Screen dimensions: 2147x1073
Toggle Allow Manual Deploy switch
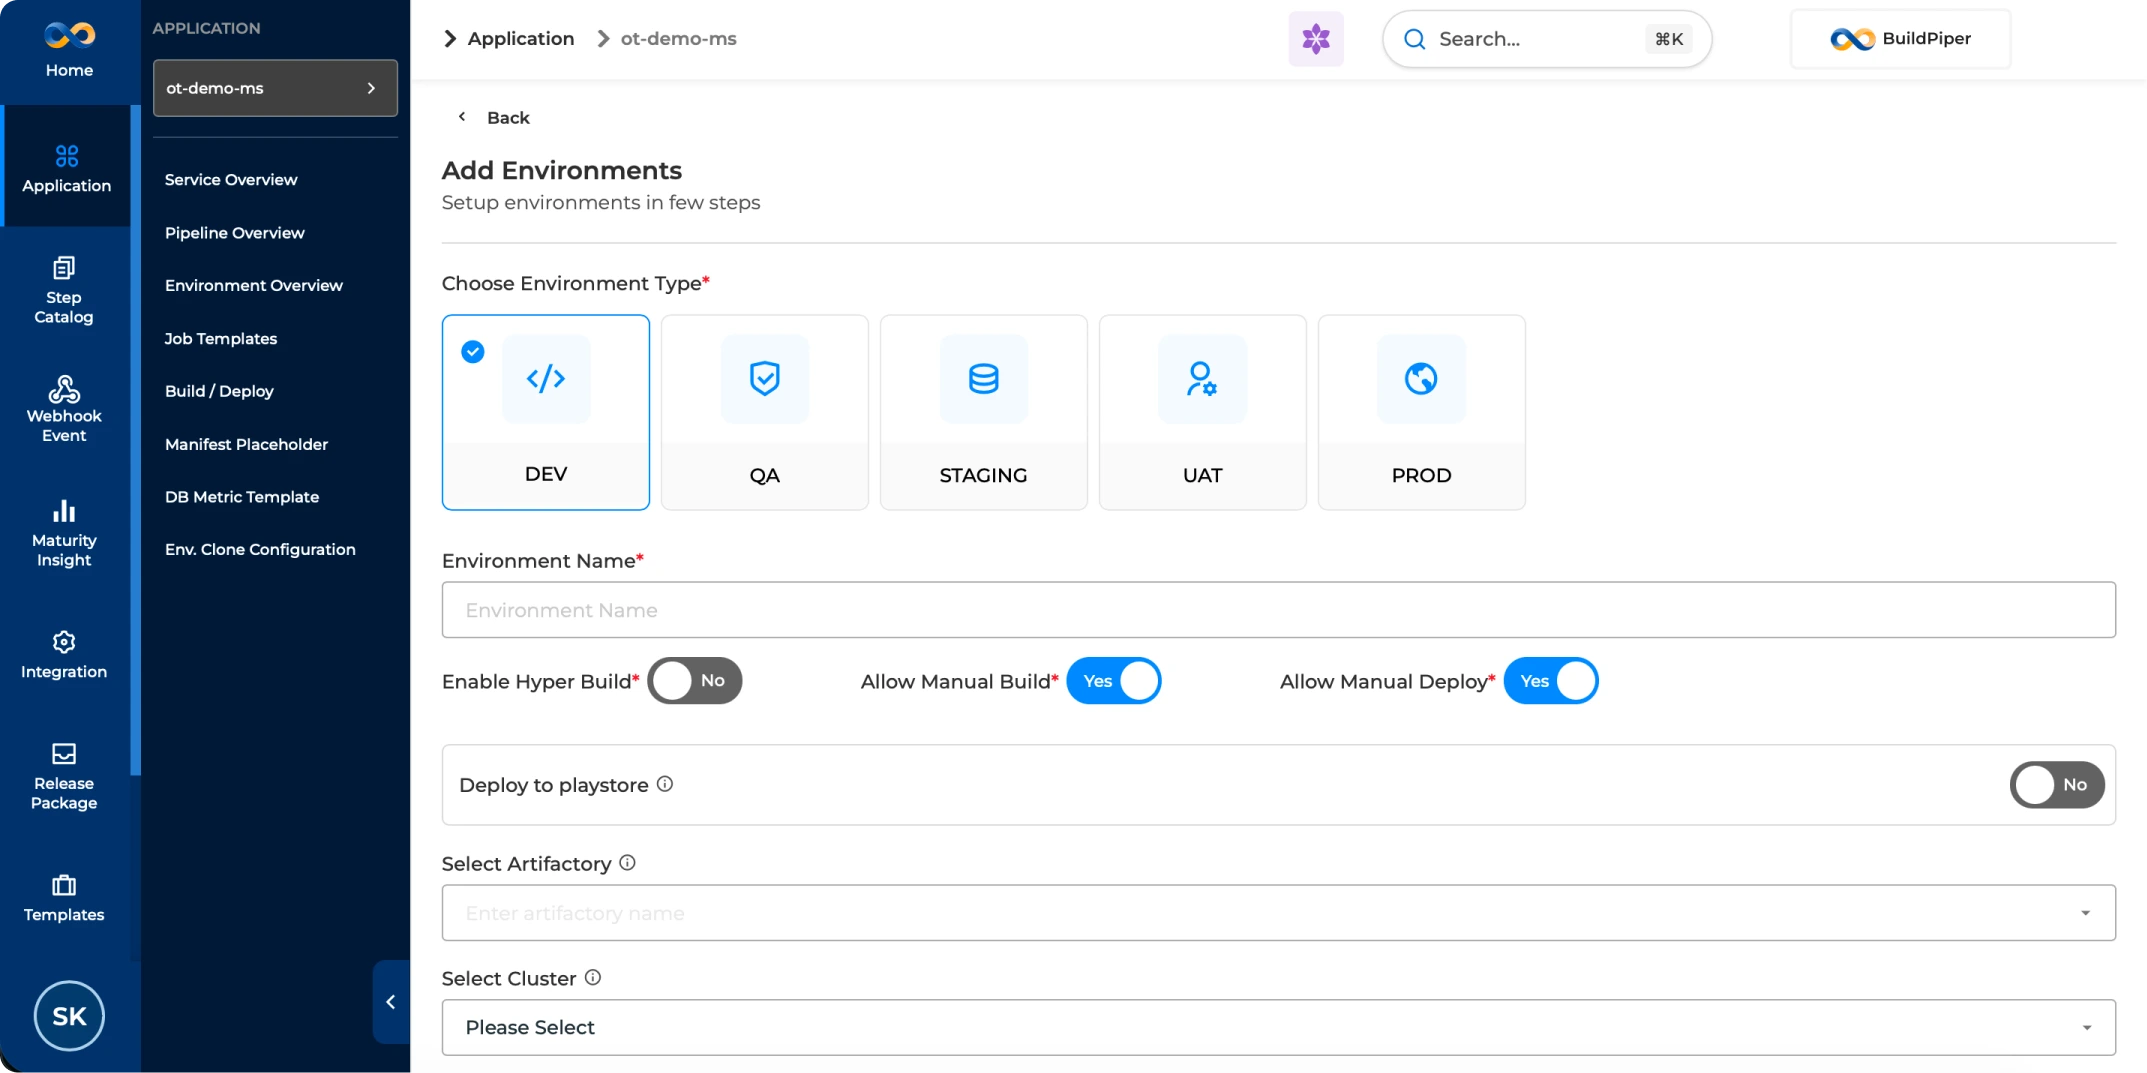(x=1551, y=681)
